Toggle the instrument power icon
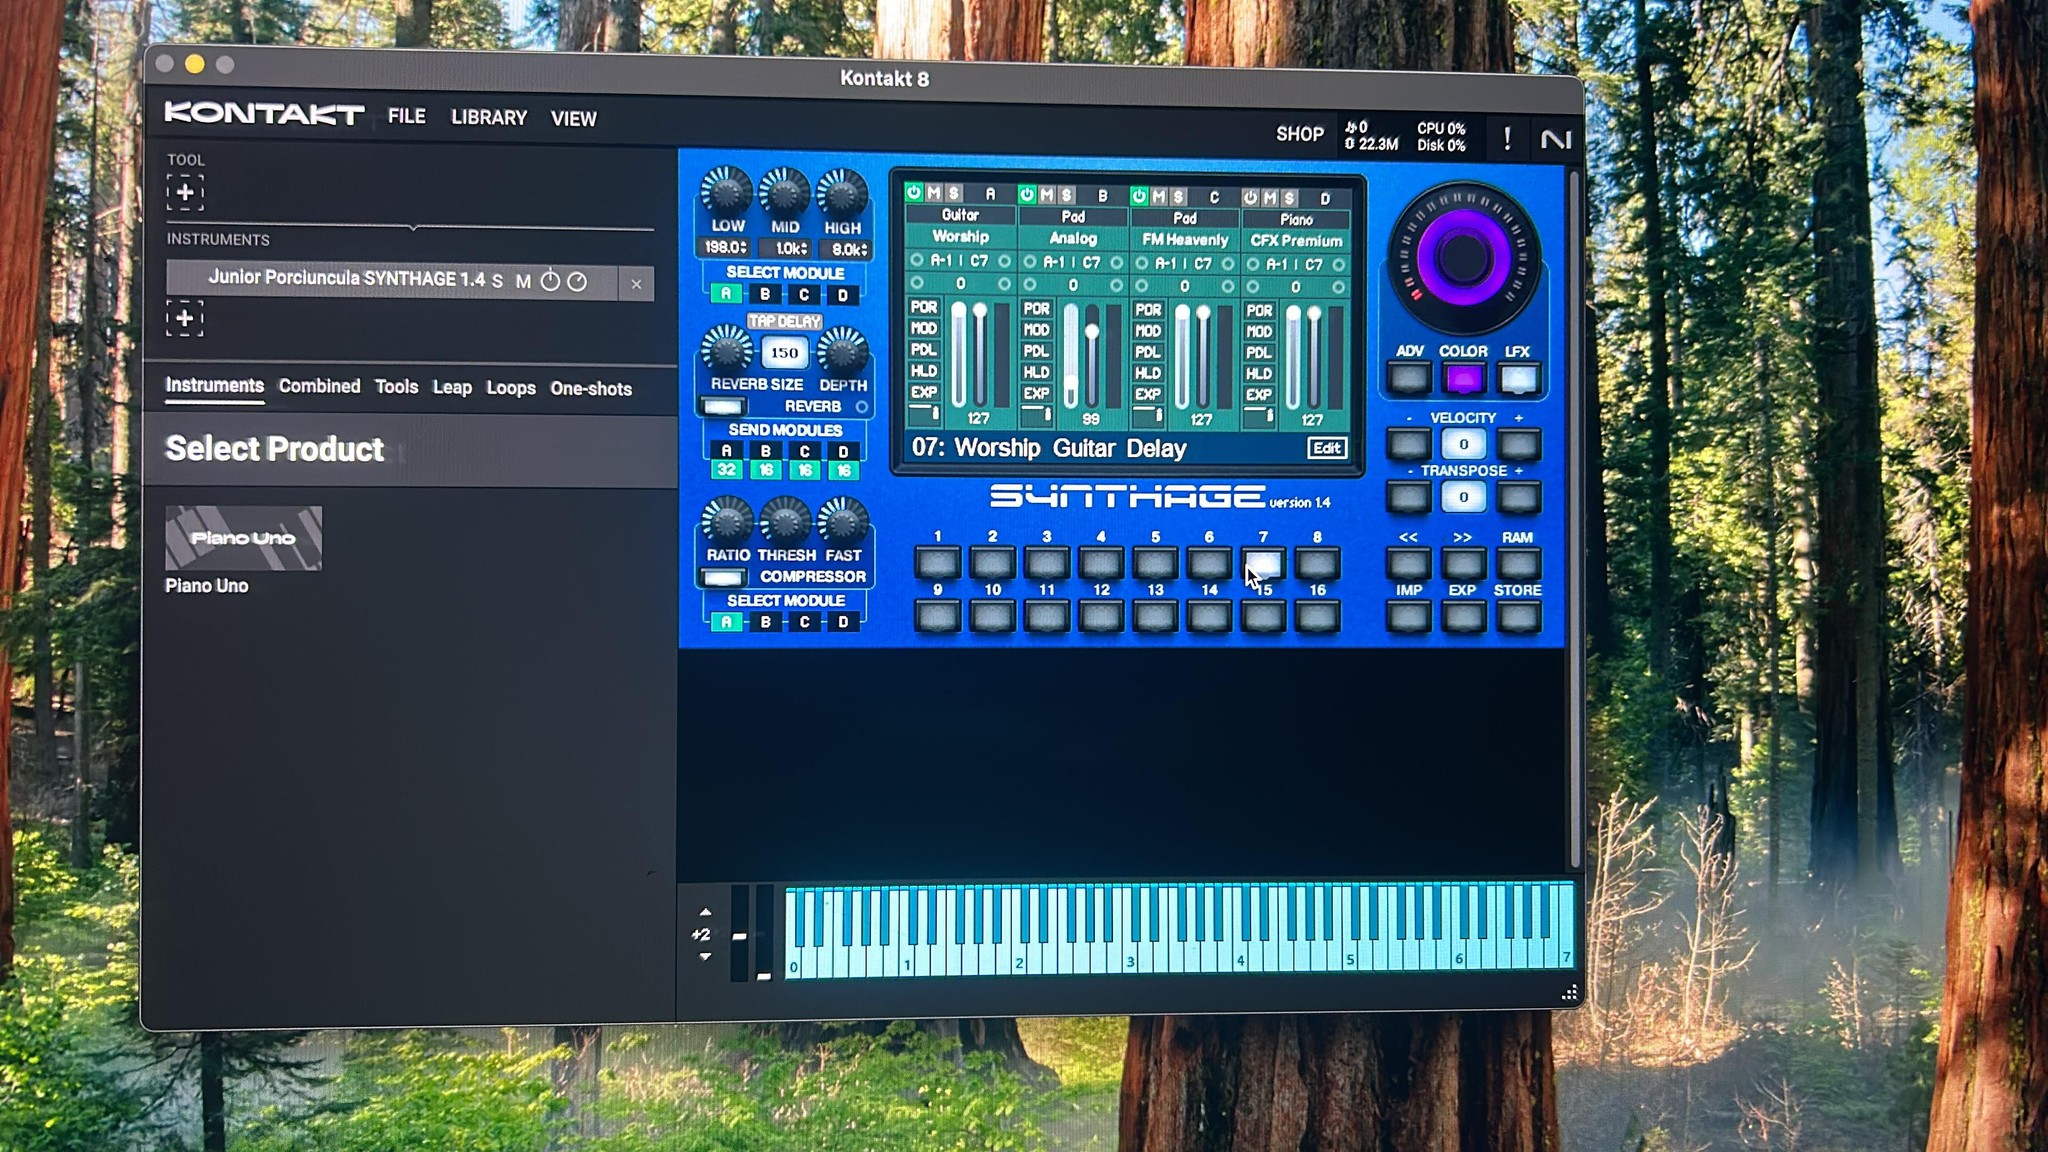The height and width of the screenshot is (1152, 2048). coord(550,281)
